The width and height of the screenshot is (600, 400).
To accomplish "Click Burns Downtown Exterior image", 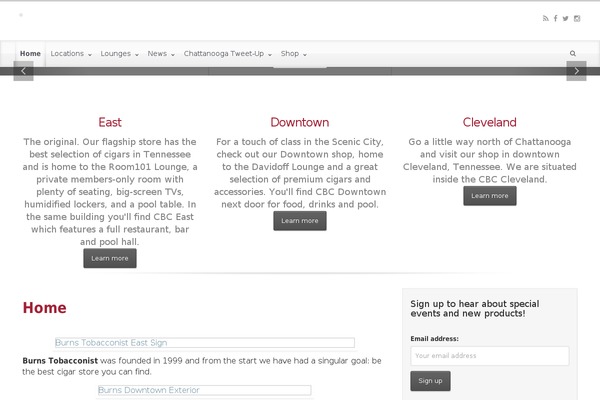I will pos(204,390).
